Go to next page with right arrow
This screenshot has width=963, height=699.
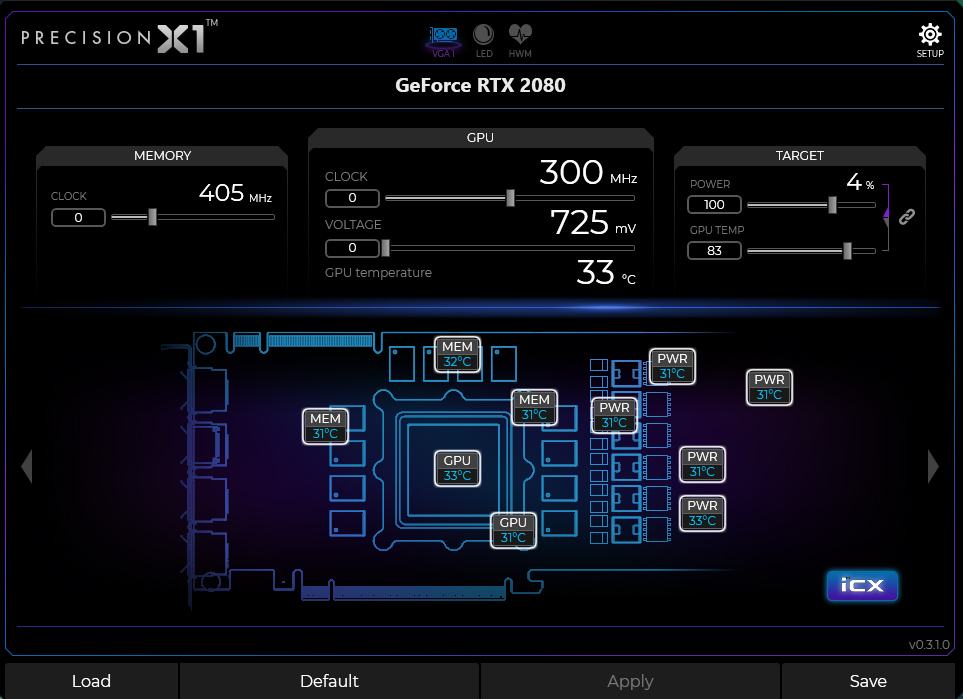(933, 466)
